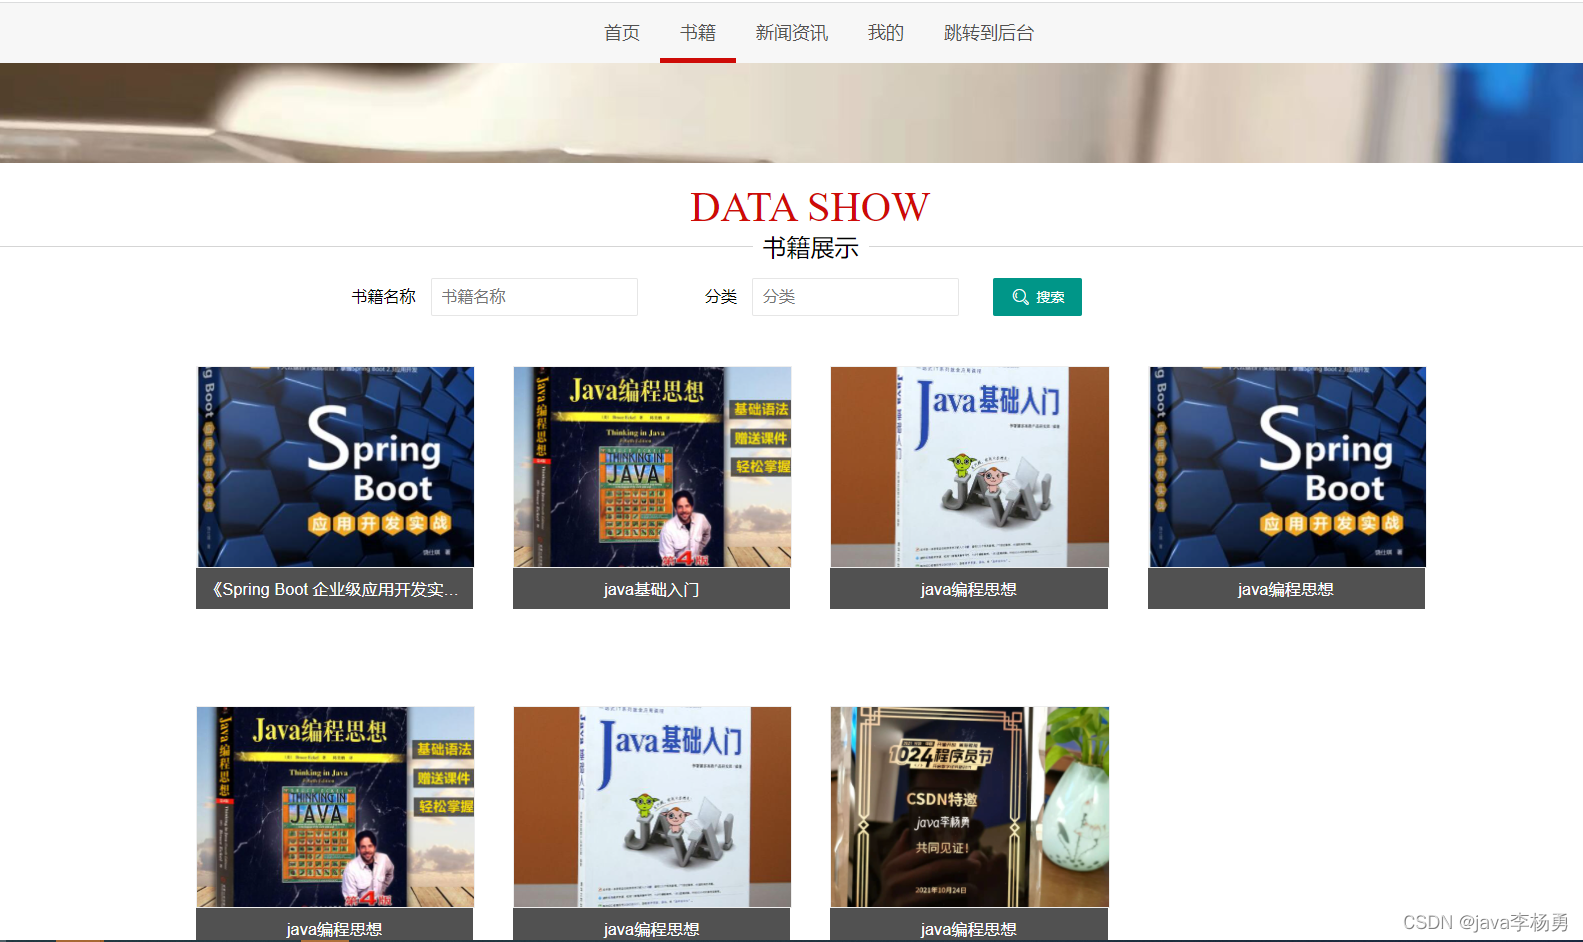The height and width of the screenshot is (942, 1583).
Task: Click the 书籍名称 search input field
Action: click(x=534, y=297)
